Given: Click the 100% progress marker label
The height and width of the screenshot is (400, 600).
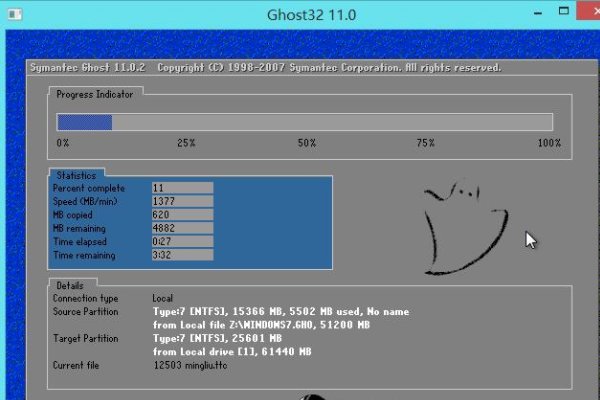Looking at the screenshot, I should click(x=549, y=143).
